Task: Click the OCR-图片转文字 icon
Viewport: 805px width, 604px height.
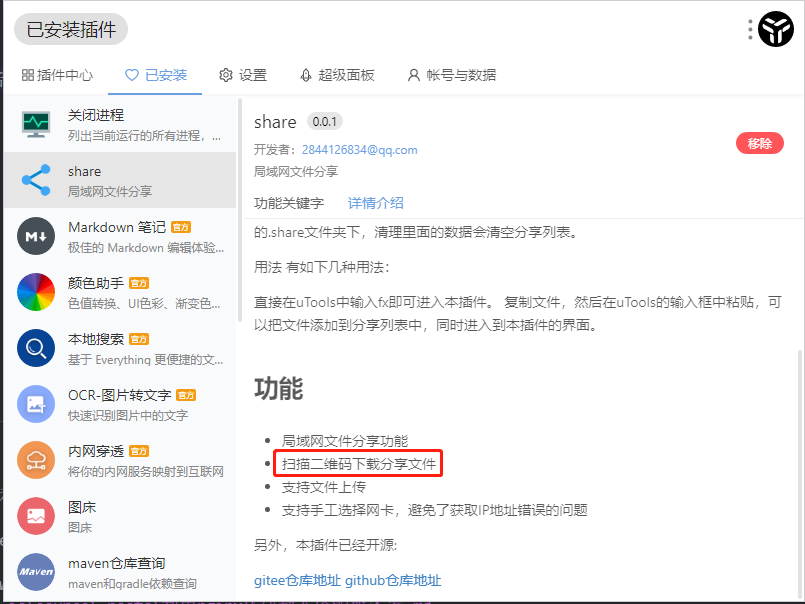Action: coord(36,404)
